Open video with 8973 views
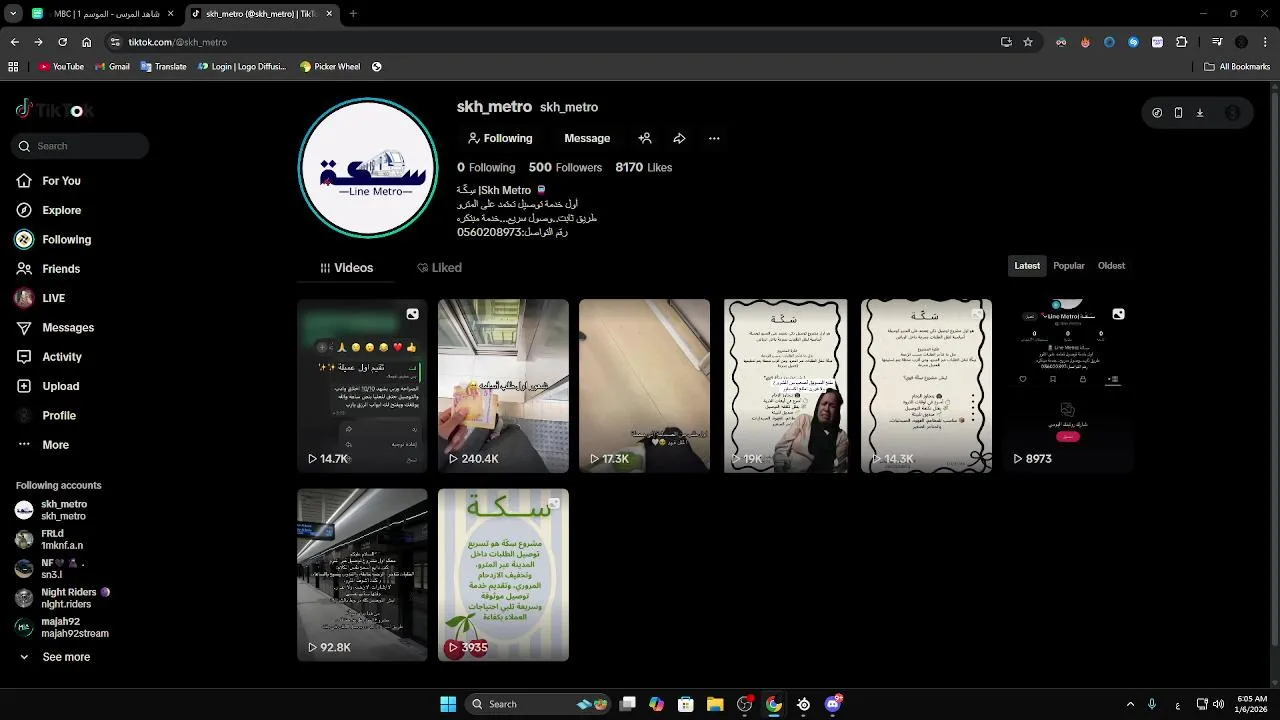 [1067, 386]
